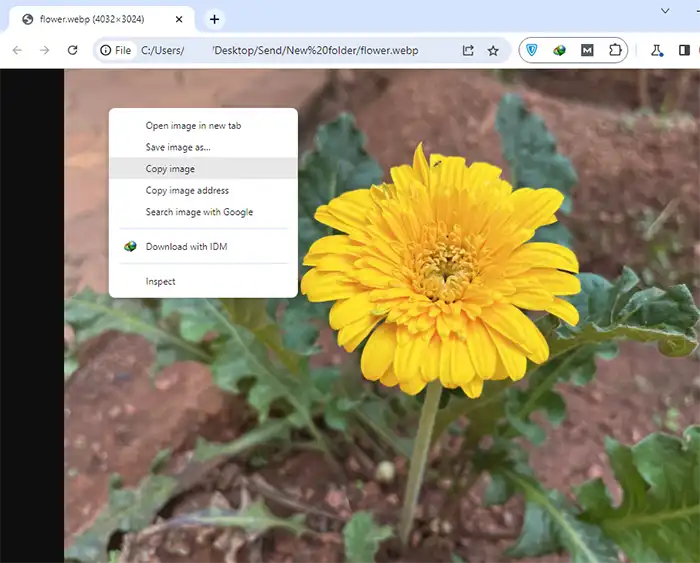Go back using the back arrow
Image resolution: width=700 pixels, height=563 pixels.
17,50
